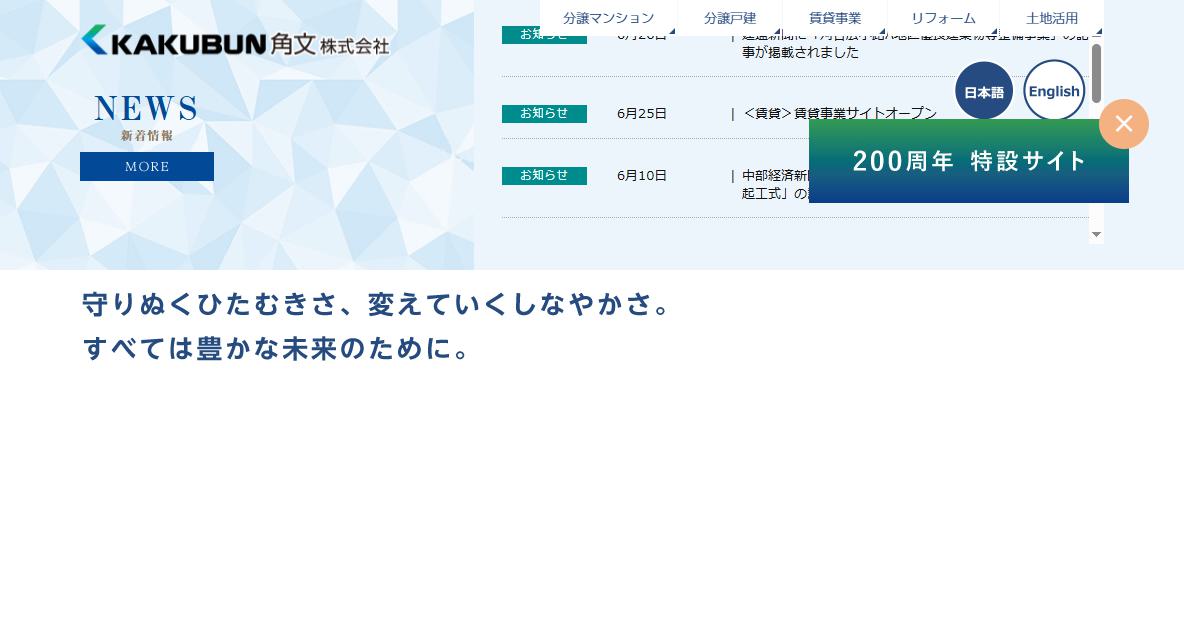Open the 分譲マンション menu
Screen dimensions: 1184x624
coord(609,18)
